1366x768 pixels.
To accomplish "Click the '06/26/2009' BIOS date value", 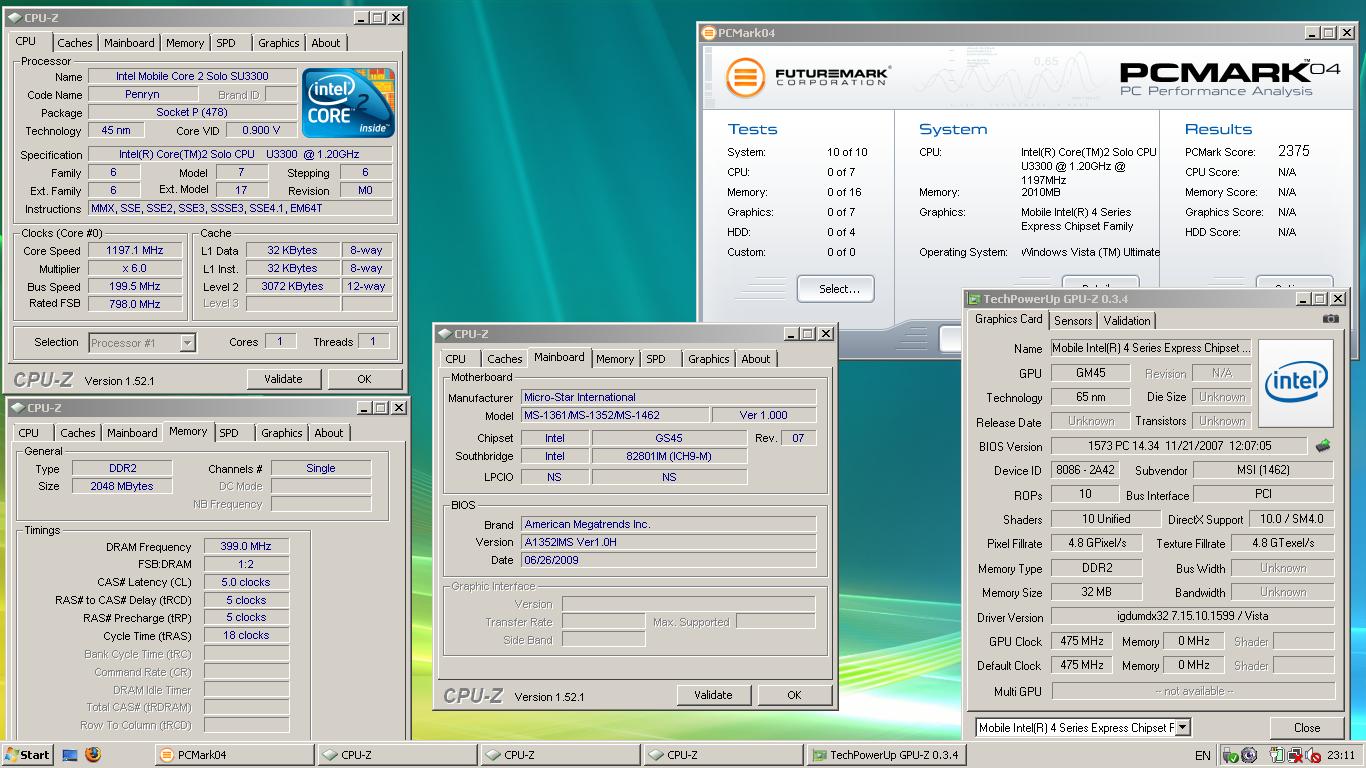I will click(x=669, y=560).
